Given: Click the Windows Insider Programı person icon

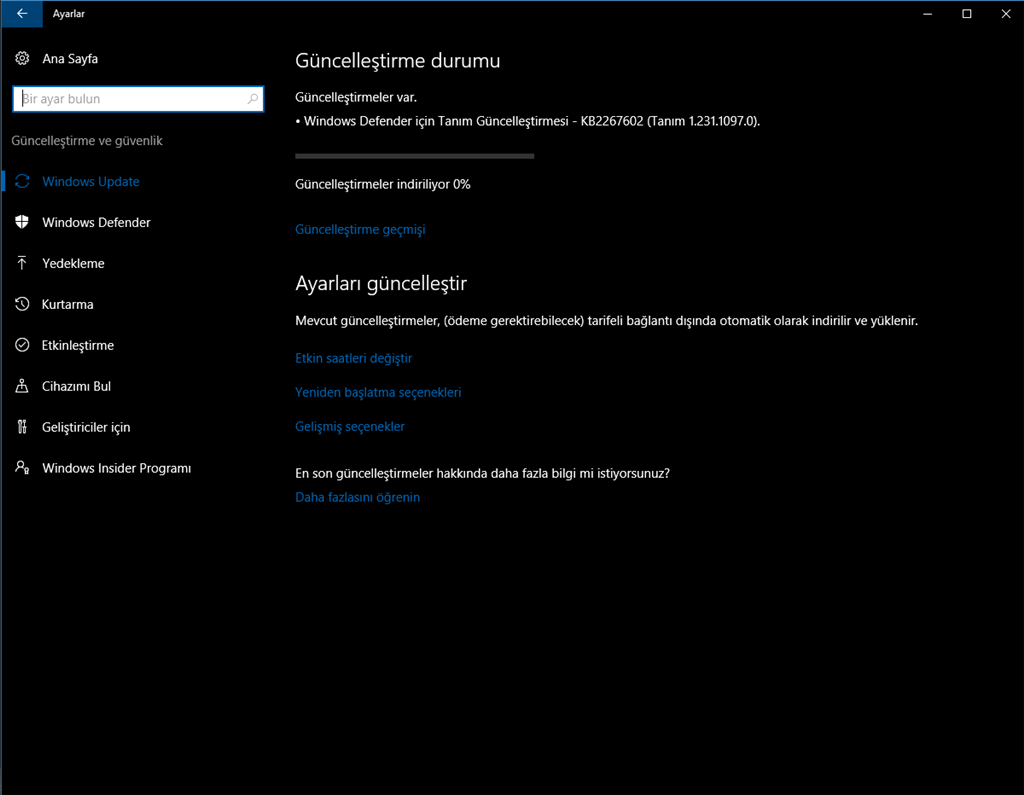Looking at the screenshot, I should [x=22, y=468].
